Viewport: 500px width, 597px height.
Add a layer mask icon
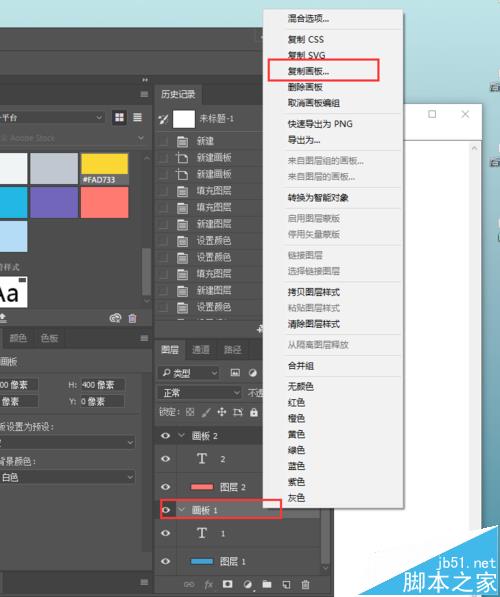(228, 584)
